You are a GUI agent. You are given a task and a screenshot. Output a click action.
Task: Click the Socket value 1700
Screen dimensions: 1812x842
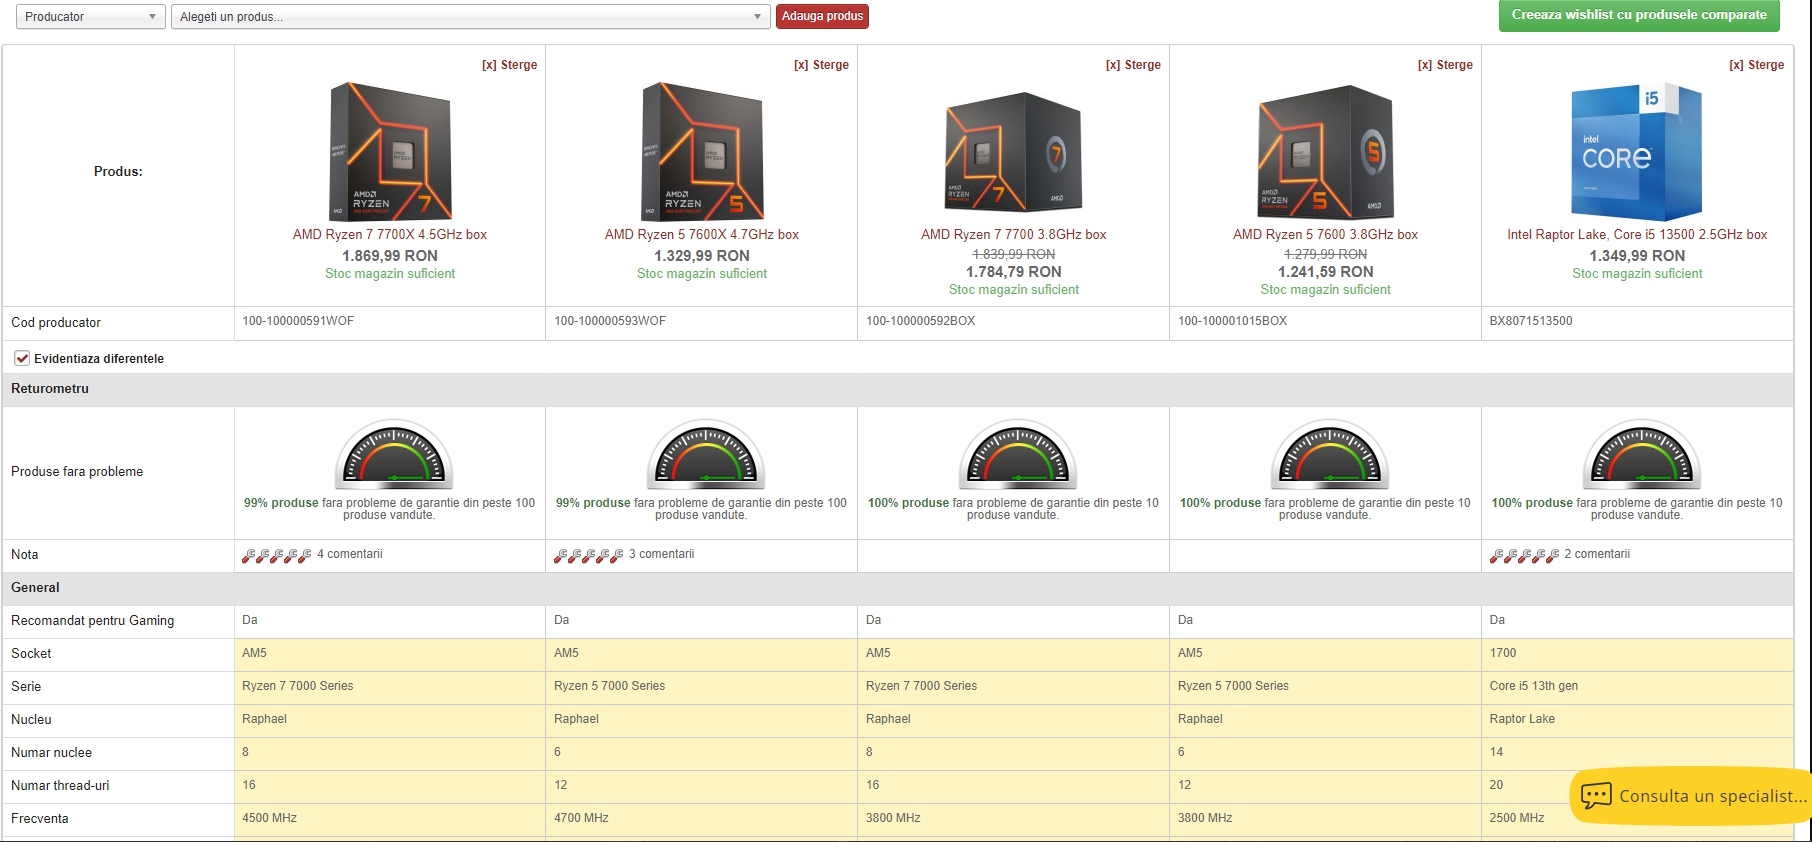[1503, 653]
